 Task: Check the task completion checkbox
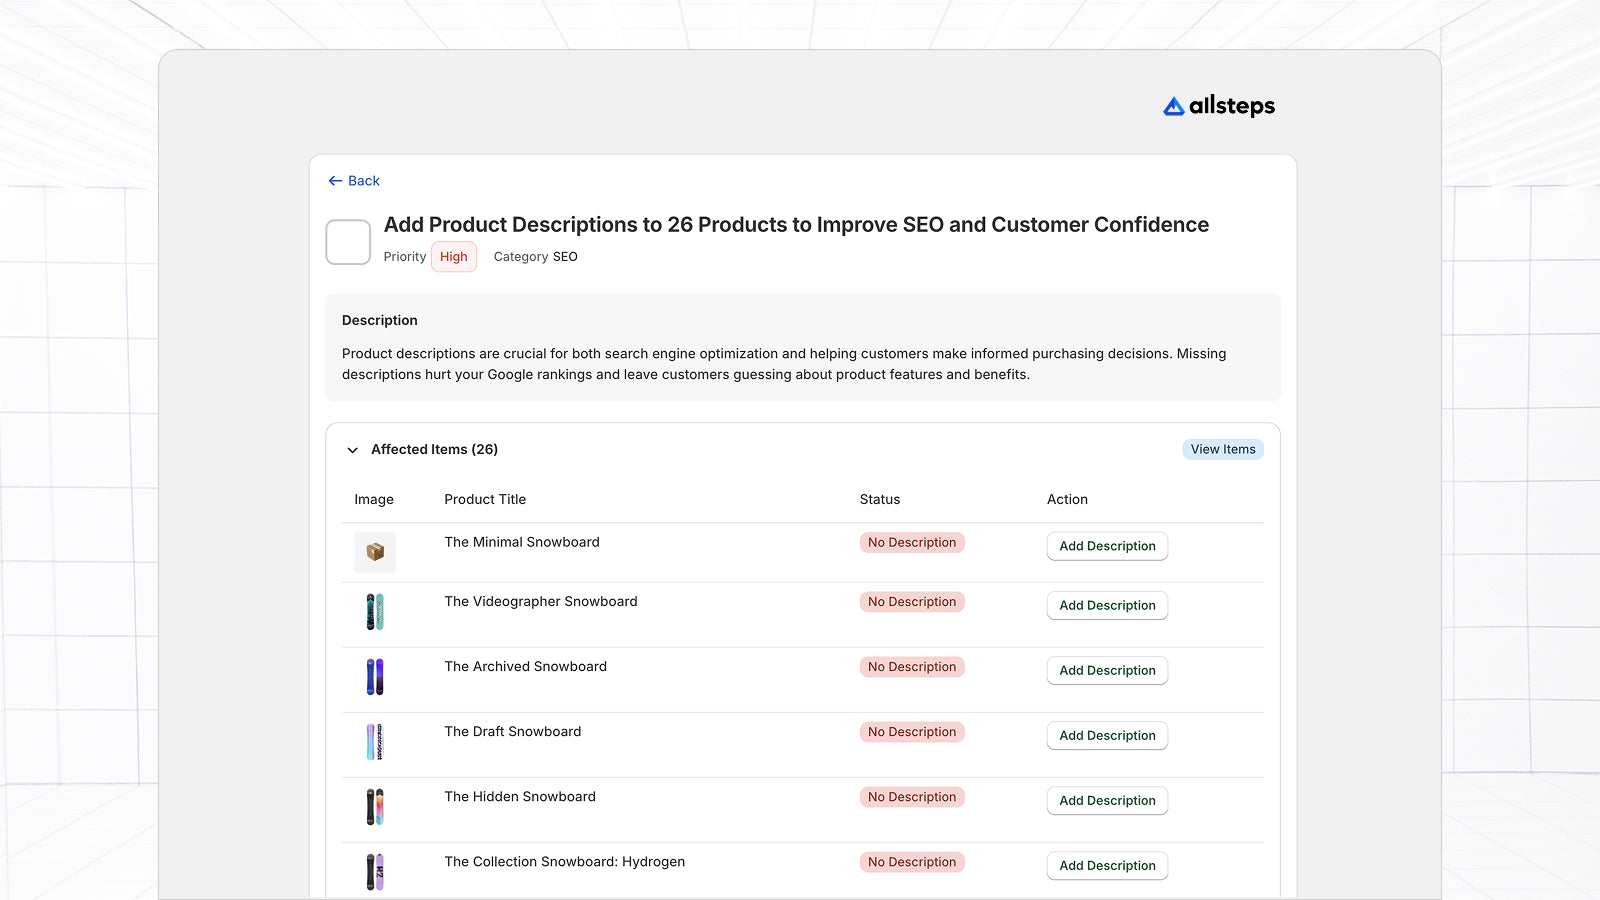(x=348, y=242)
